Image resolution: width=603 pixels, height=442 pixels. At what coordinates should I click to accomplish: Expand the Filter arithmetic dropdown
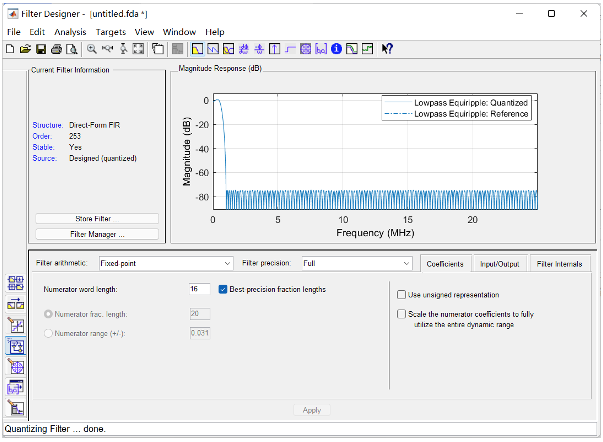coord(165,263)
